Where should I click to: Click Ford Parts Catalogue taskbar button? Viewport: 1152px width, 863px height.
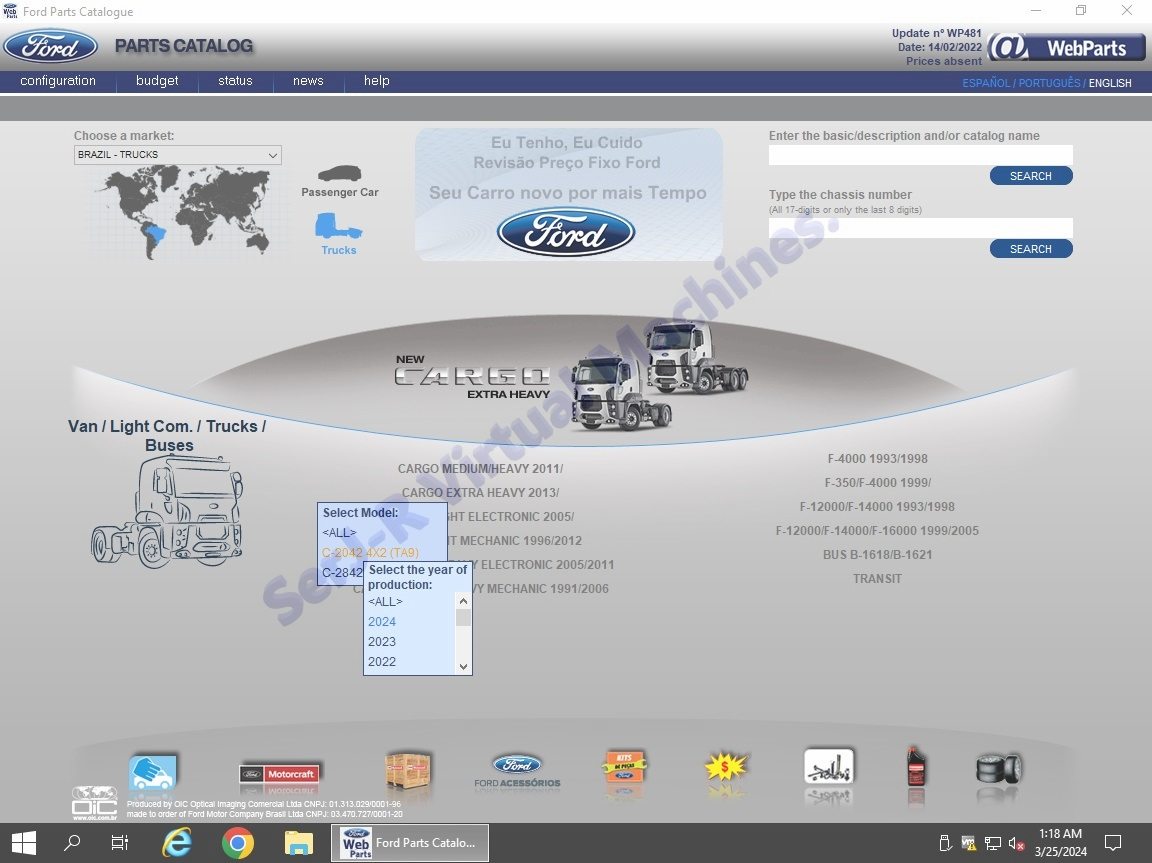coord(409,842)
